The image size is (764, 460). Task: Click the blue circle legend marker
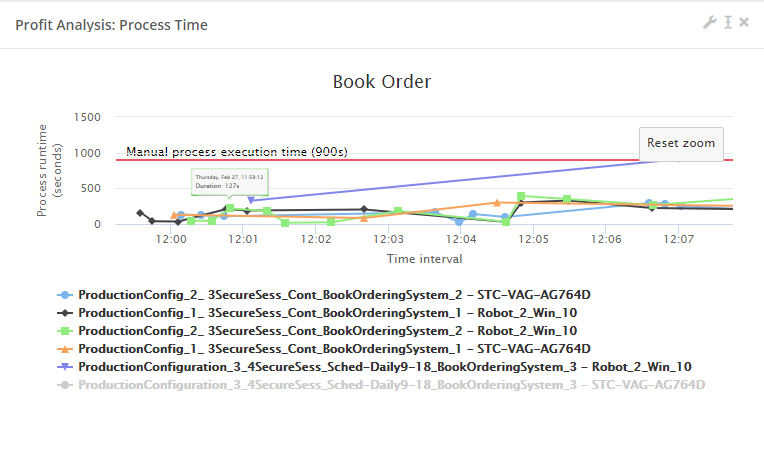tap(65, 295)
